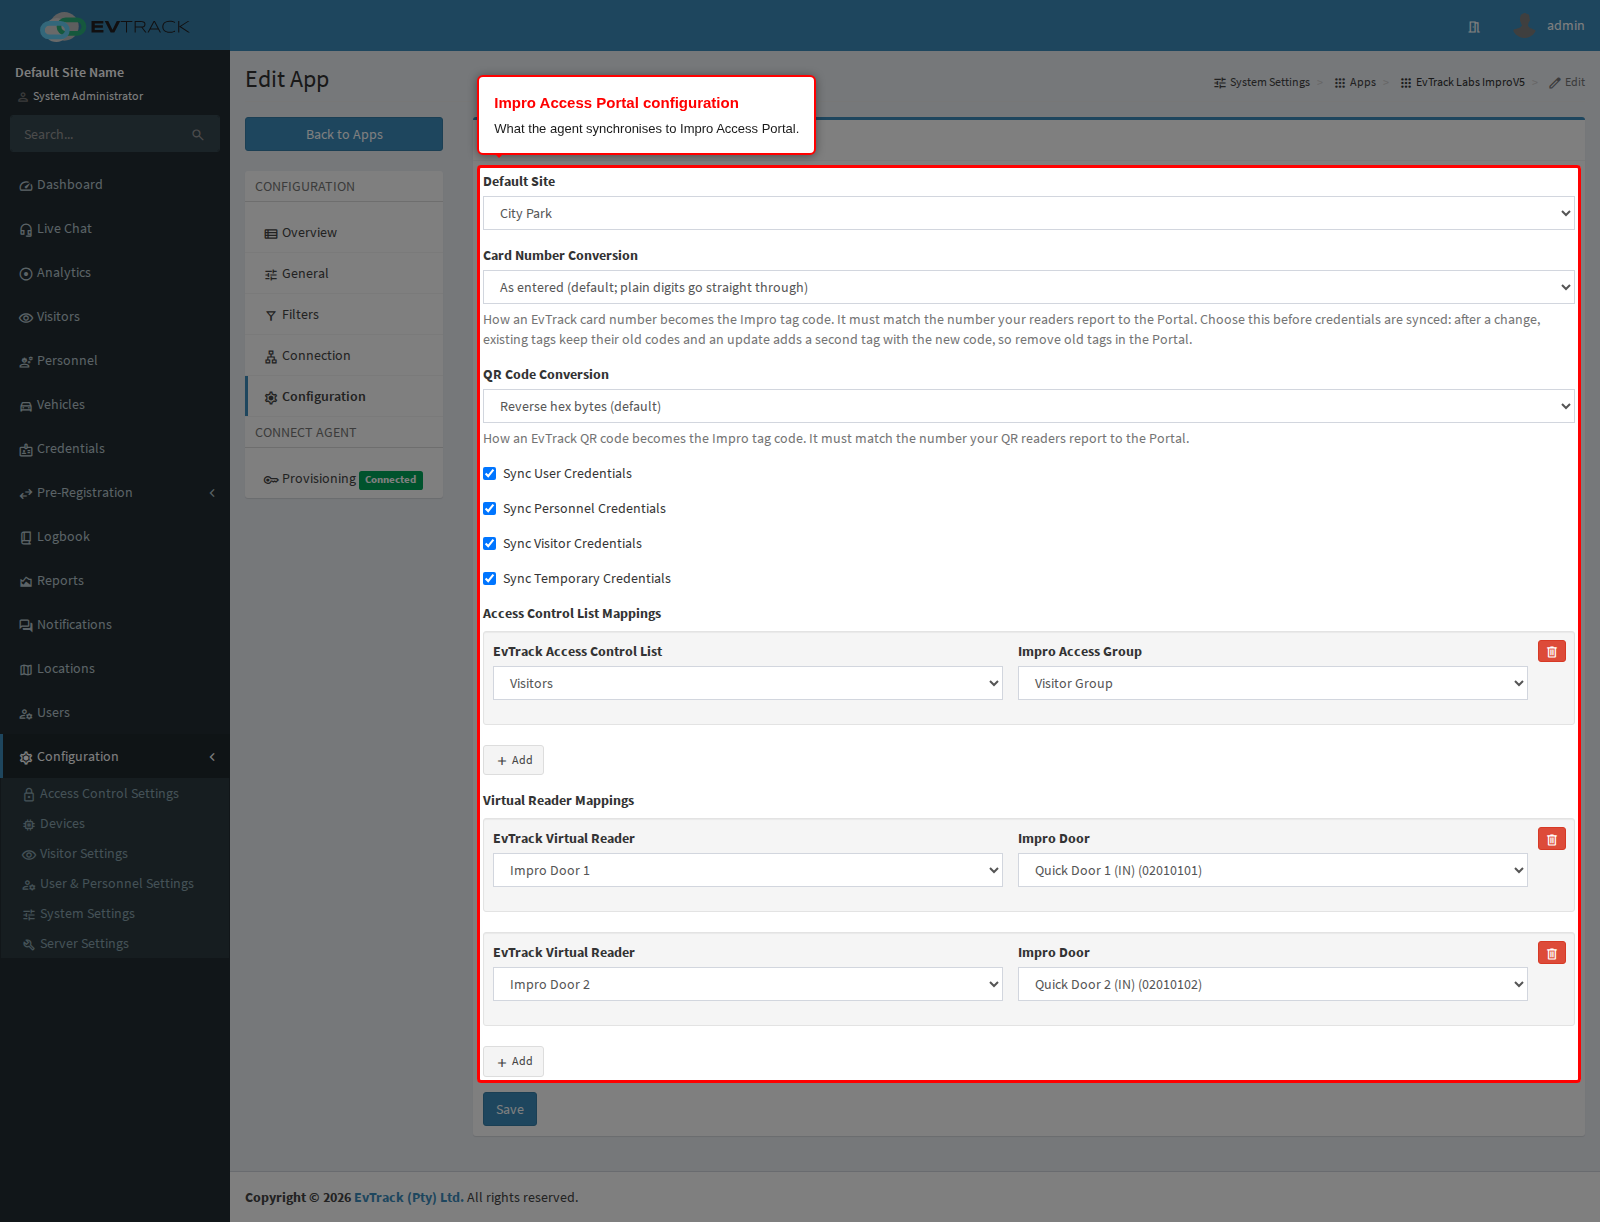Open the Impro Door 2 virtual reader dropdown
1600x1222 pixels.
point(748,984)
